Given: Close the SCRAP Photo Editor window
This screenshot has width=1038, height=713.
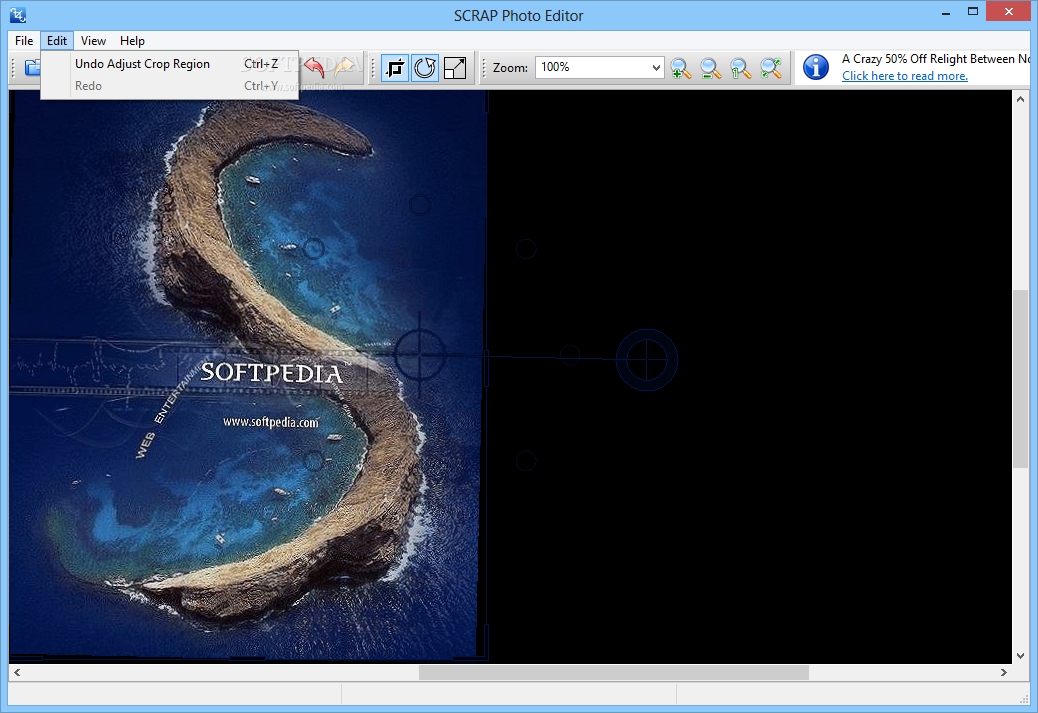Looking at the screenshot, I should [1009, 11].
